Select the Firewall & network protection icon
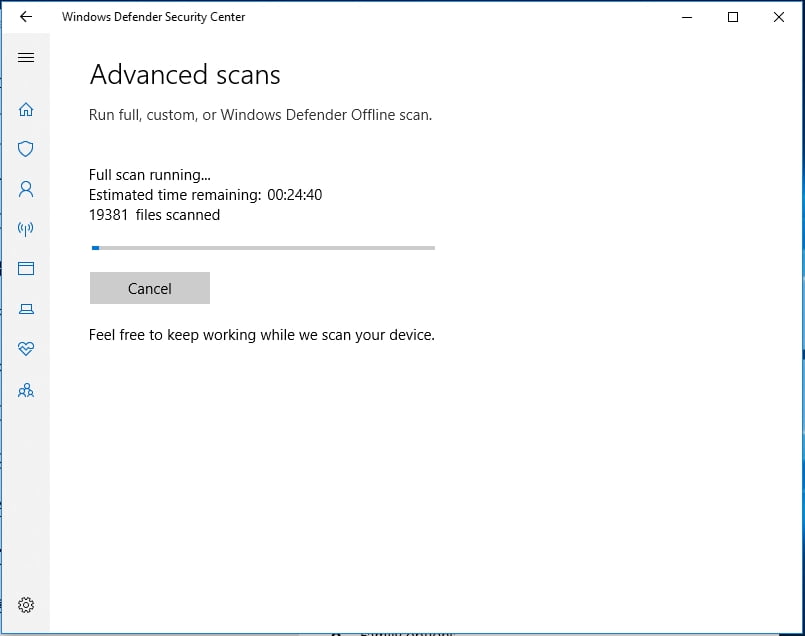805x636 pixels. 26,228
